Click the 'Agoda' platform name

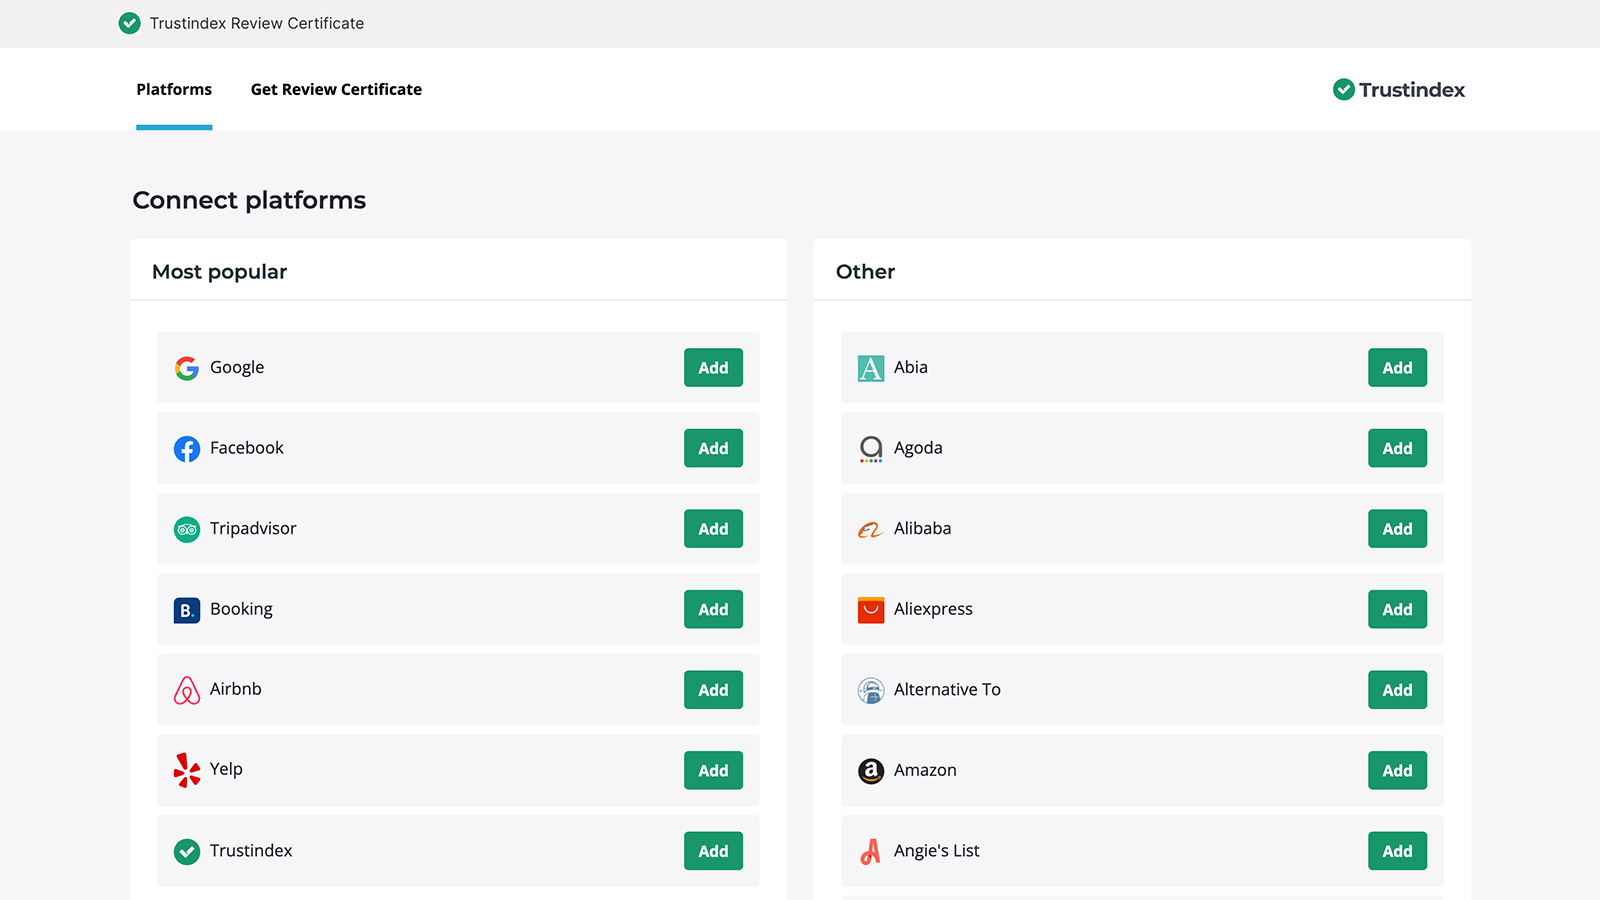pyautogui.click(x=918, y=449)
